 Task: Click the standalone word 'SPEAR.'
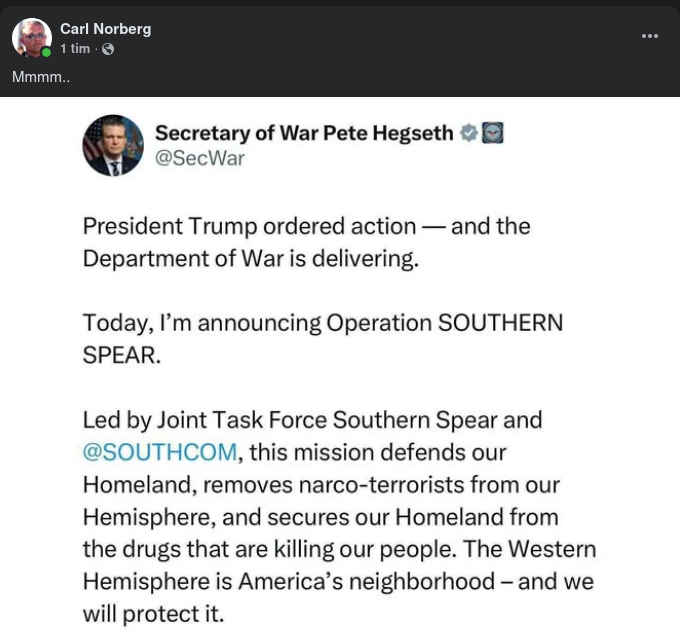click(x=121, y=355)
